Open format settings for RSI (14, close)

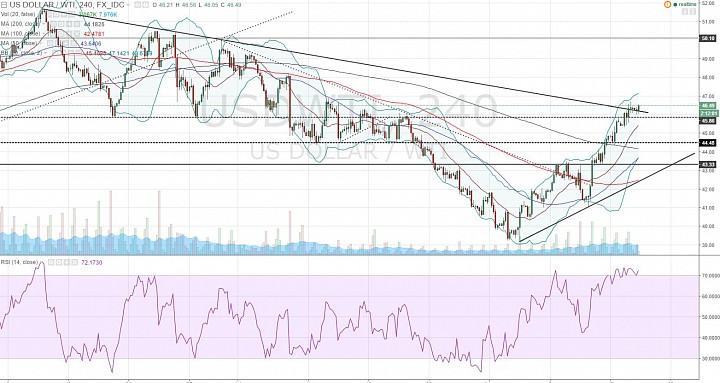click(59, 262)
